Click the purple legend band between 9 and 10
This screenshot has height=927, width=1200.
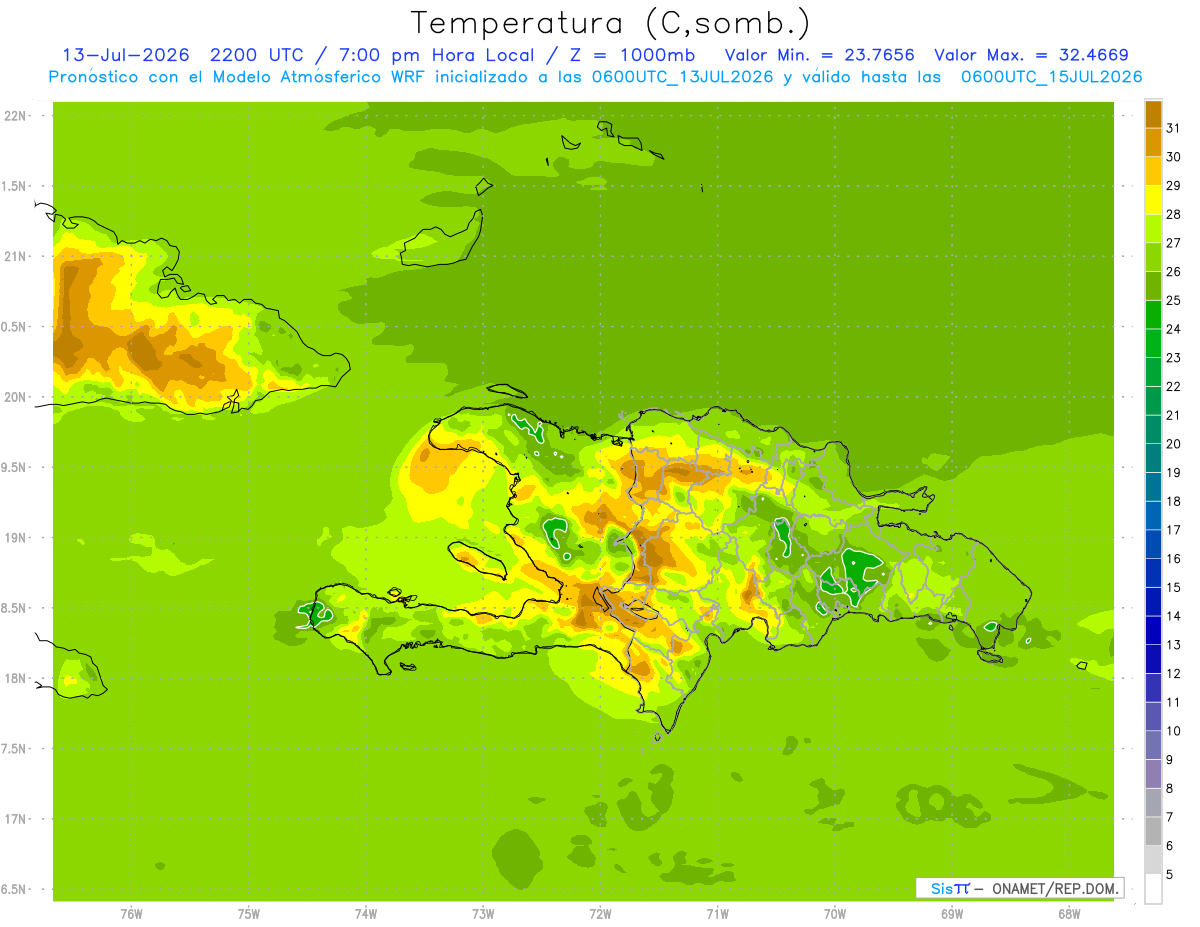coord(1153,745)
